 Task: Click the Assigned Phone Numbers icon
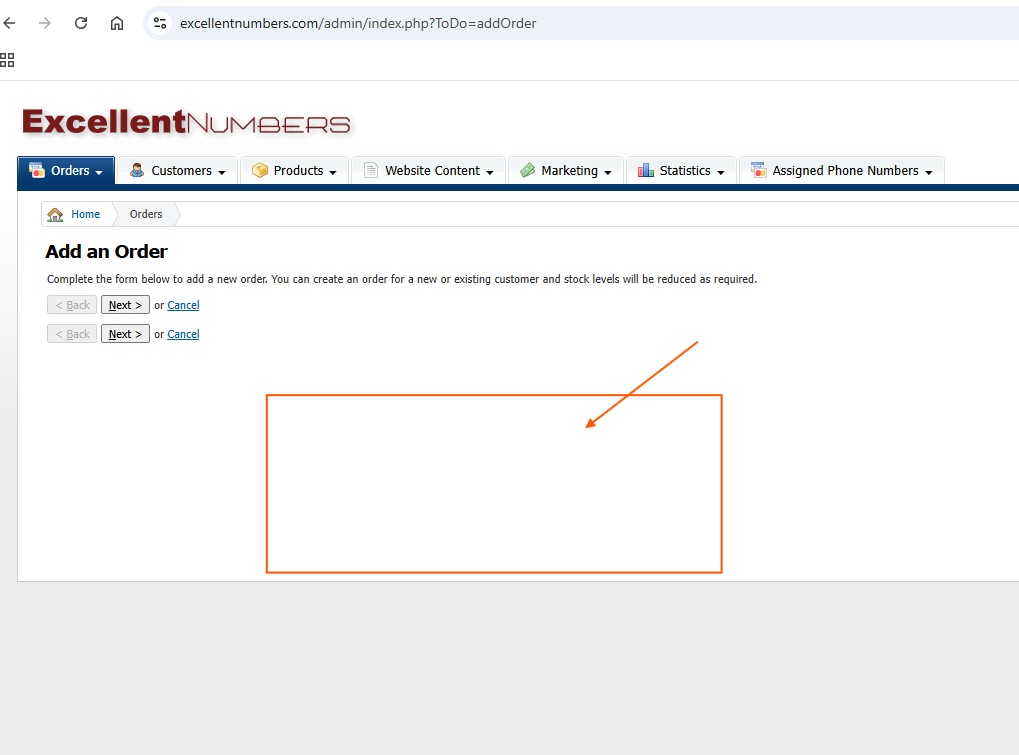758,171
